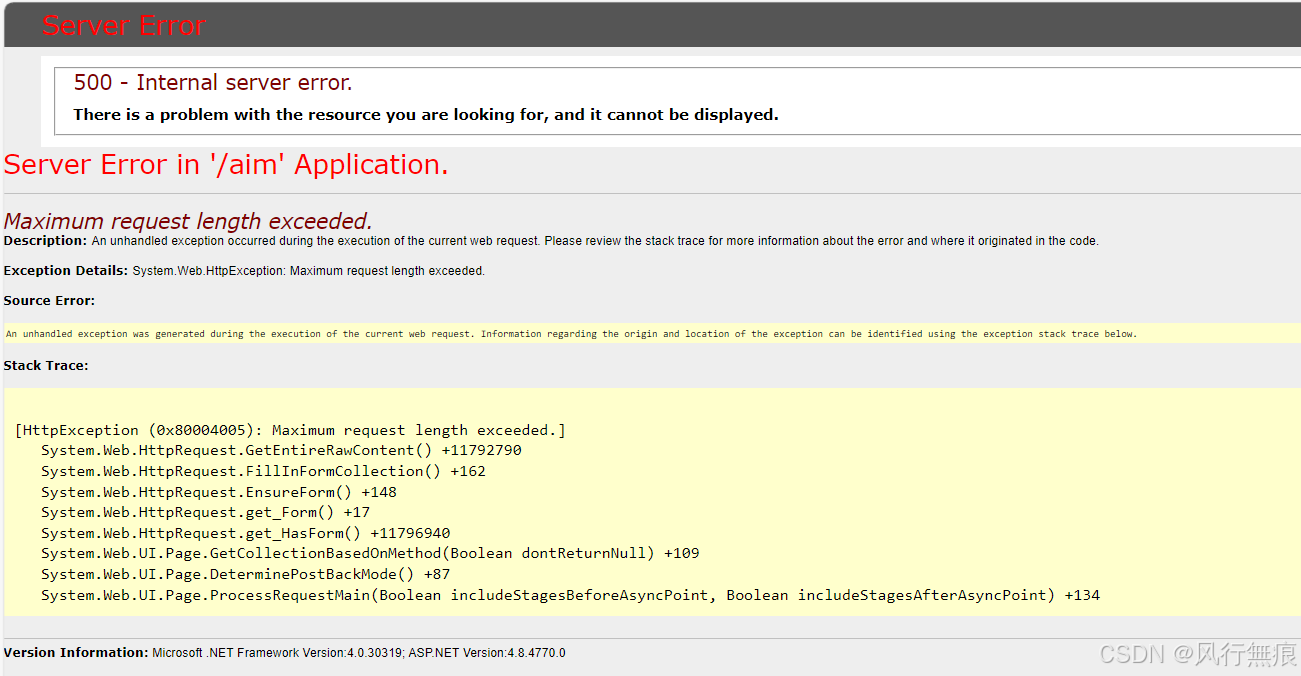Click the 'Exception Details:' label
This screenshot has width=1301, height=676.
[x=65, y=271]
